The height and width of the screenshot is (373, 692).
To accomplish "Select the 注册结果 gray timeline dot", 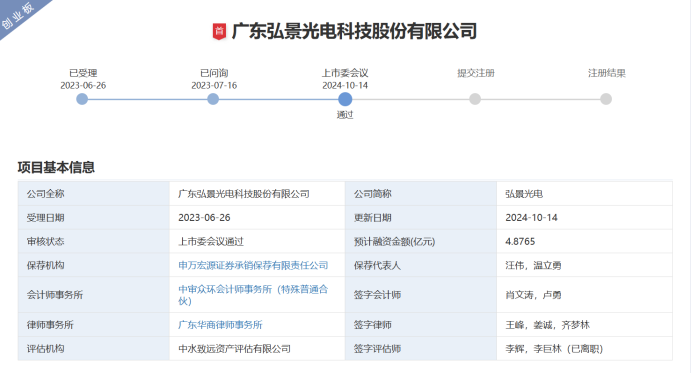I will coord(606,99).
